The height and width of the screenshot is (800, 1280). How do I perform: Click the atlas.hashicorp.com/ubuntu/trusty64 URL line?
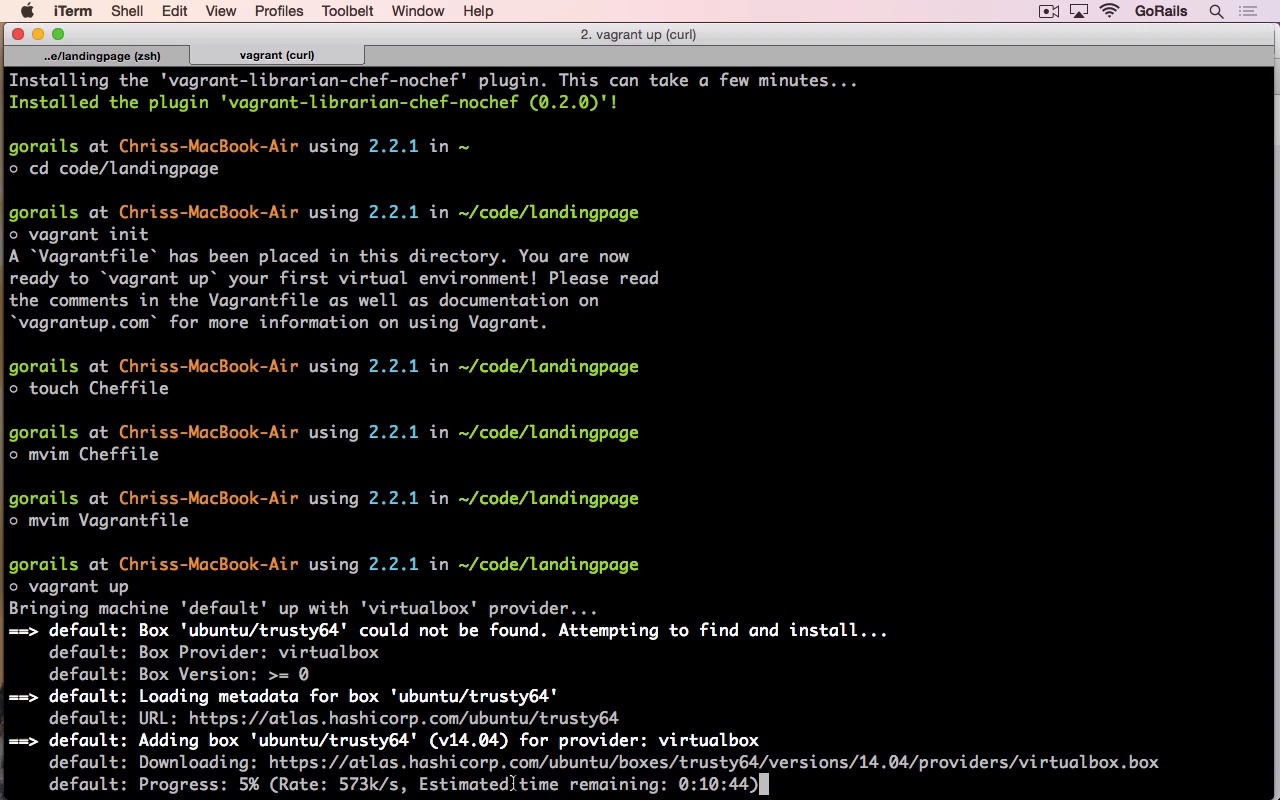(x=334, y=718)
